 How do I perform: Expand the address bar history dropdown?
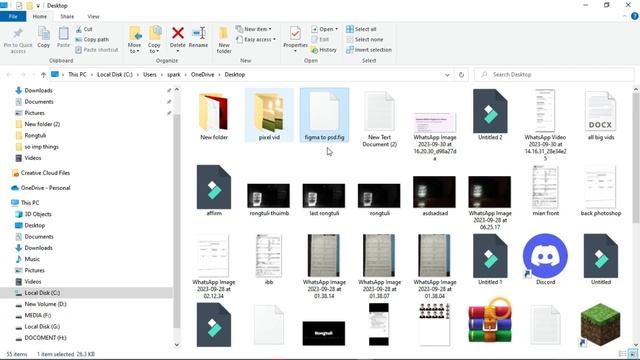[447, 75]
